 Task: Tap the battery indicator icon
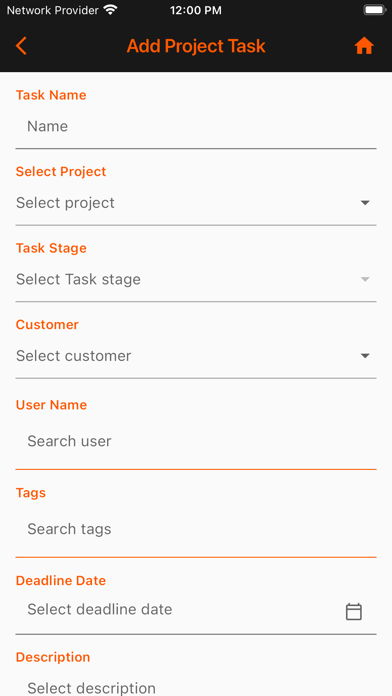375,10
